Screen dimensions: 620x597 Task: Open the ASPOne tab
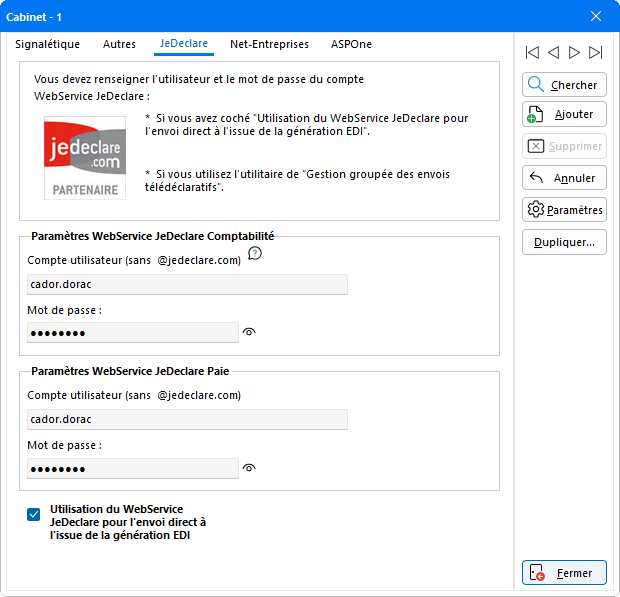point(352,44)
